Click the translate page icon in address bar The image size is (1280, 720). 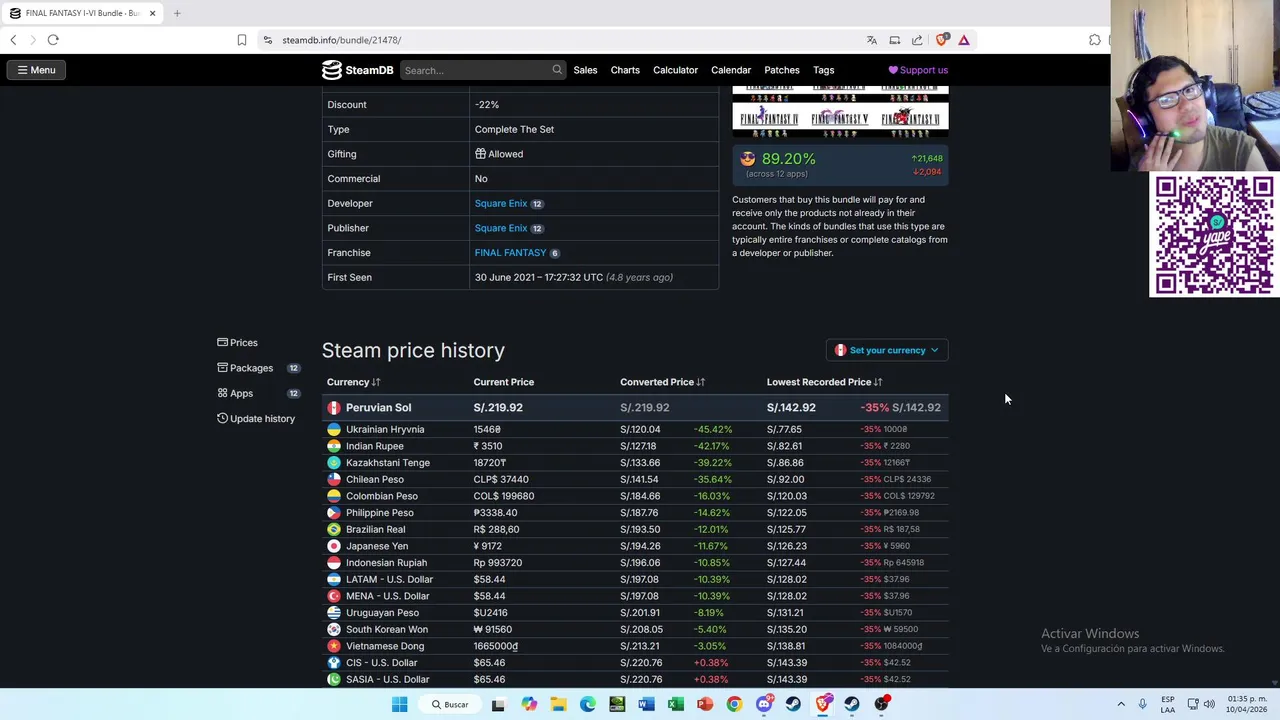(872, 40)
